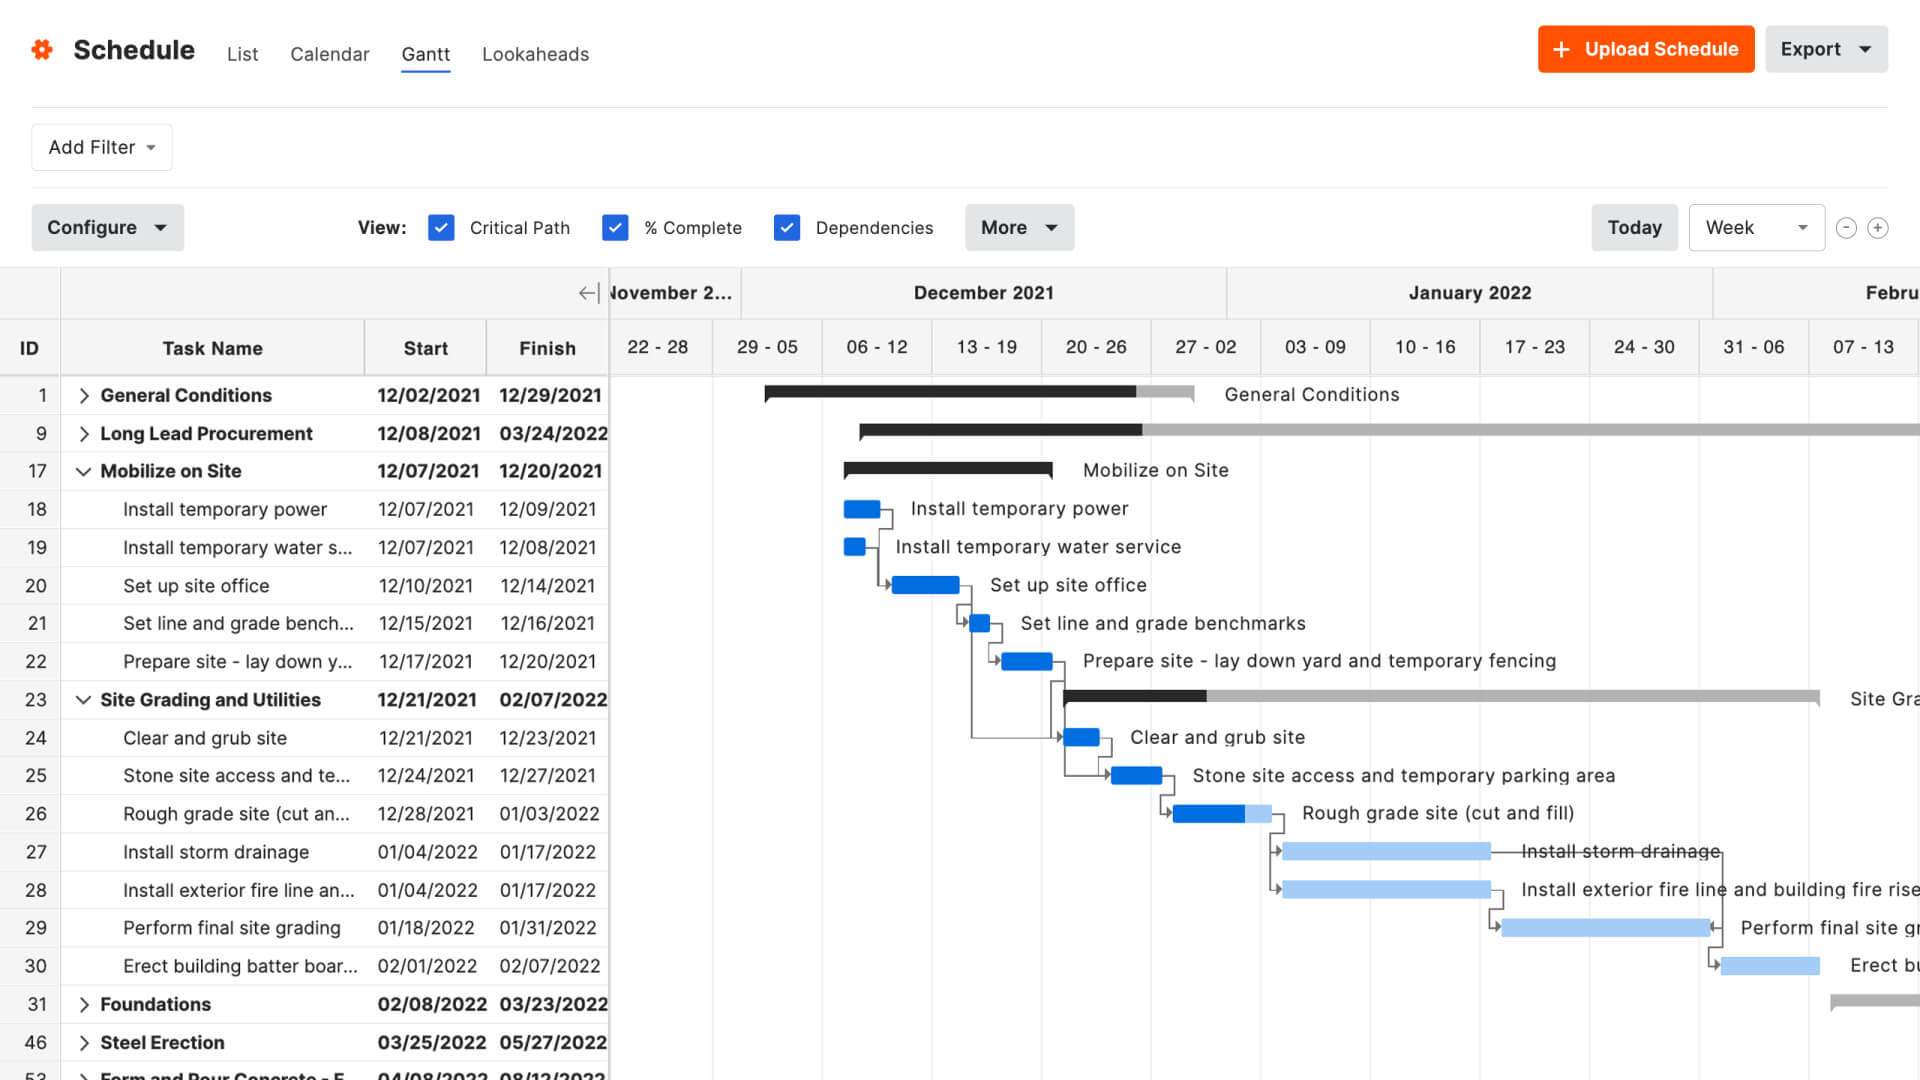The width and height of the screenshot is (1920, 1080).
Task: Click the Stone site access Gantt bar
Action: click(x=1136, y=776)
